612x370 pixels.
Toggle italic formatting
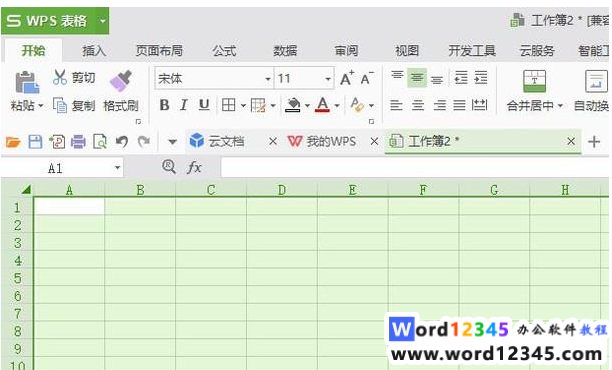(184, 105)
